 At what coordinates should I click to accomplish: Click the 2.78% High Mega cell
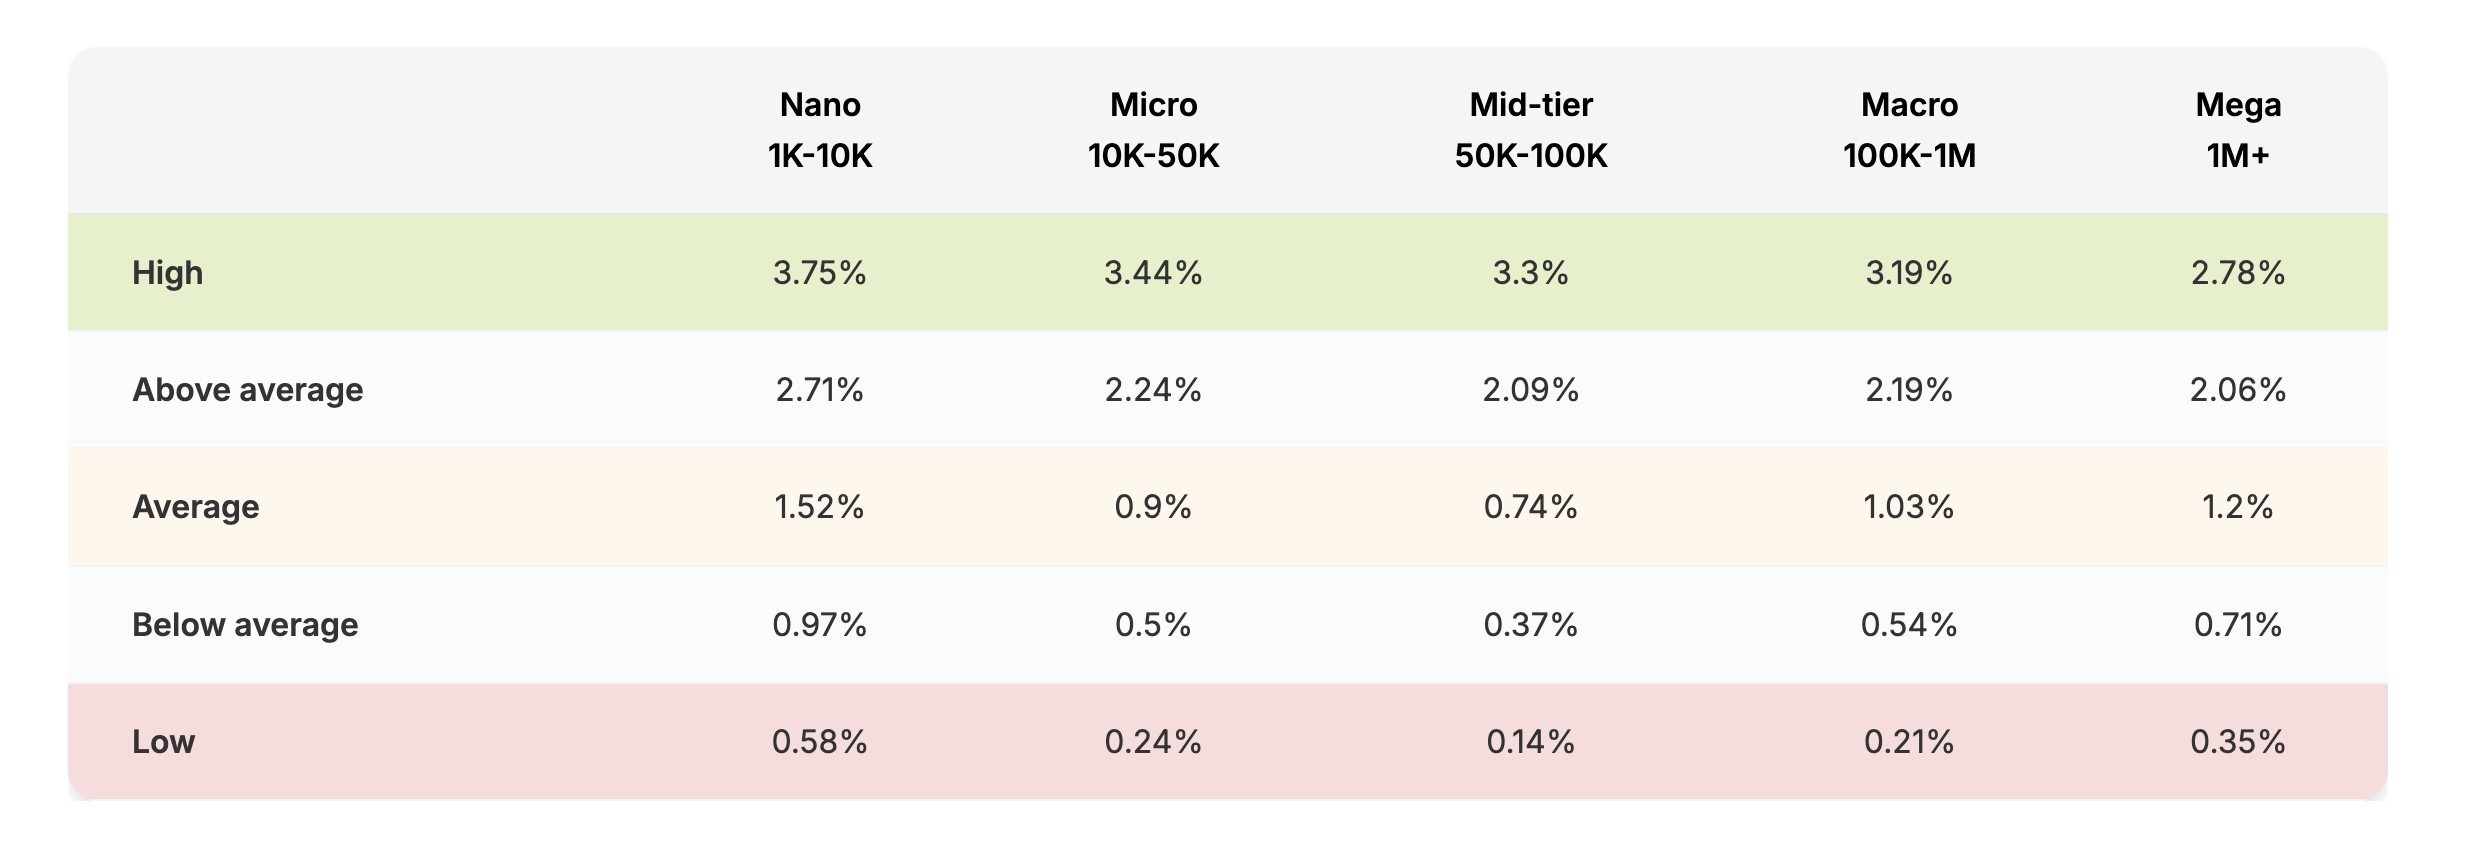point(2238,273)
